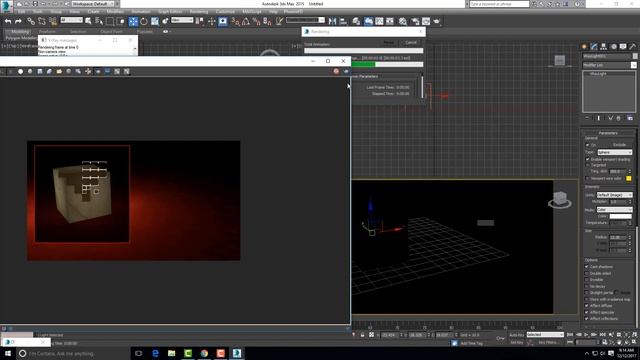Image resolution: width=640 pixels, height=360 pixels.
Task: Click the search keyword field in title bar
Action: click(499, 4)
